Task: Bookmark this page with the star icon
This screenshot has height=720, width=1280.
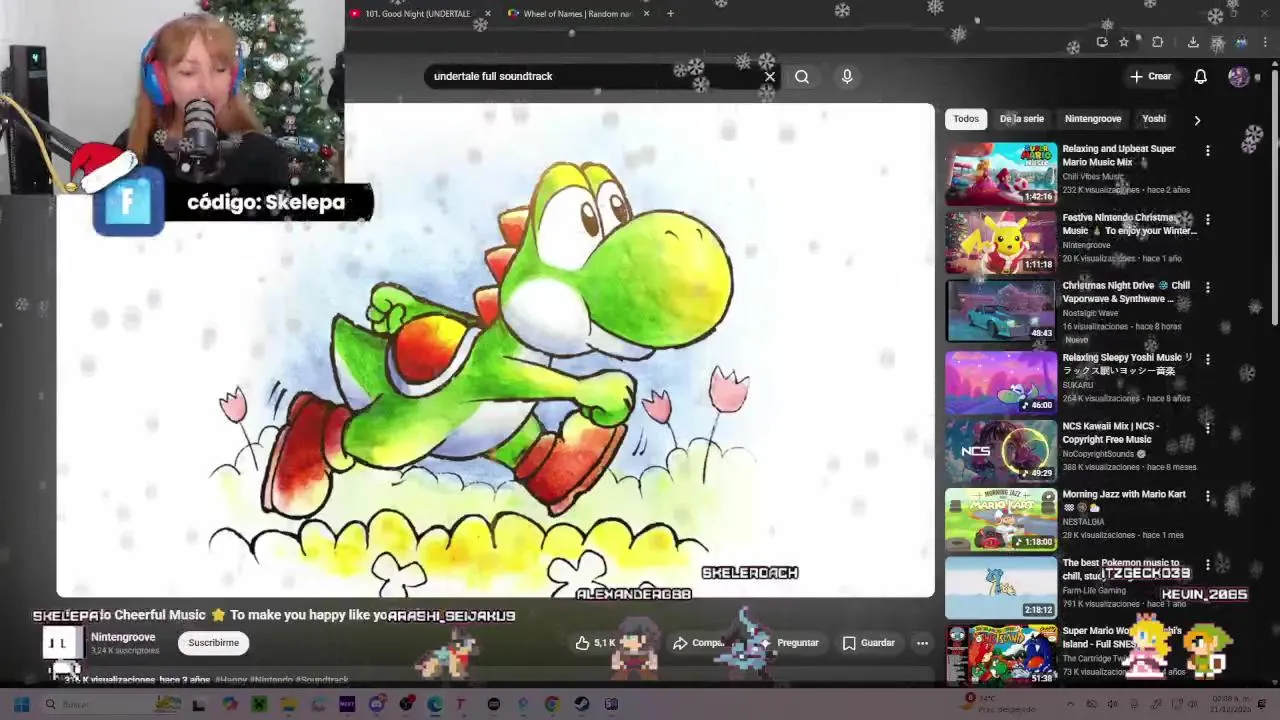Action: coord(1124,42)
